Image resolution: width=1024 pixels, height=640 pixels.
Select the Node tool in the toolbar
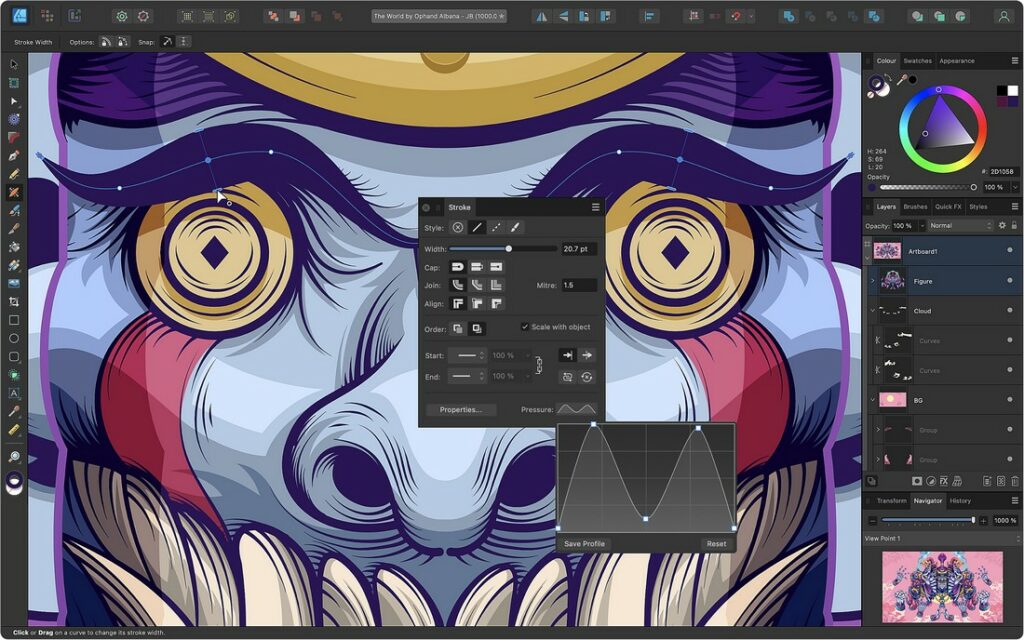[x=14, y=100]
